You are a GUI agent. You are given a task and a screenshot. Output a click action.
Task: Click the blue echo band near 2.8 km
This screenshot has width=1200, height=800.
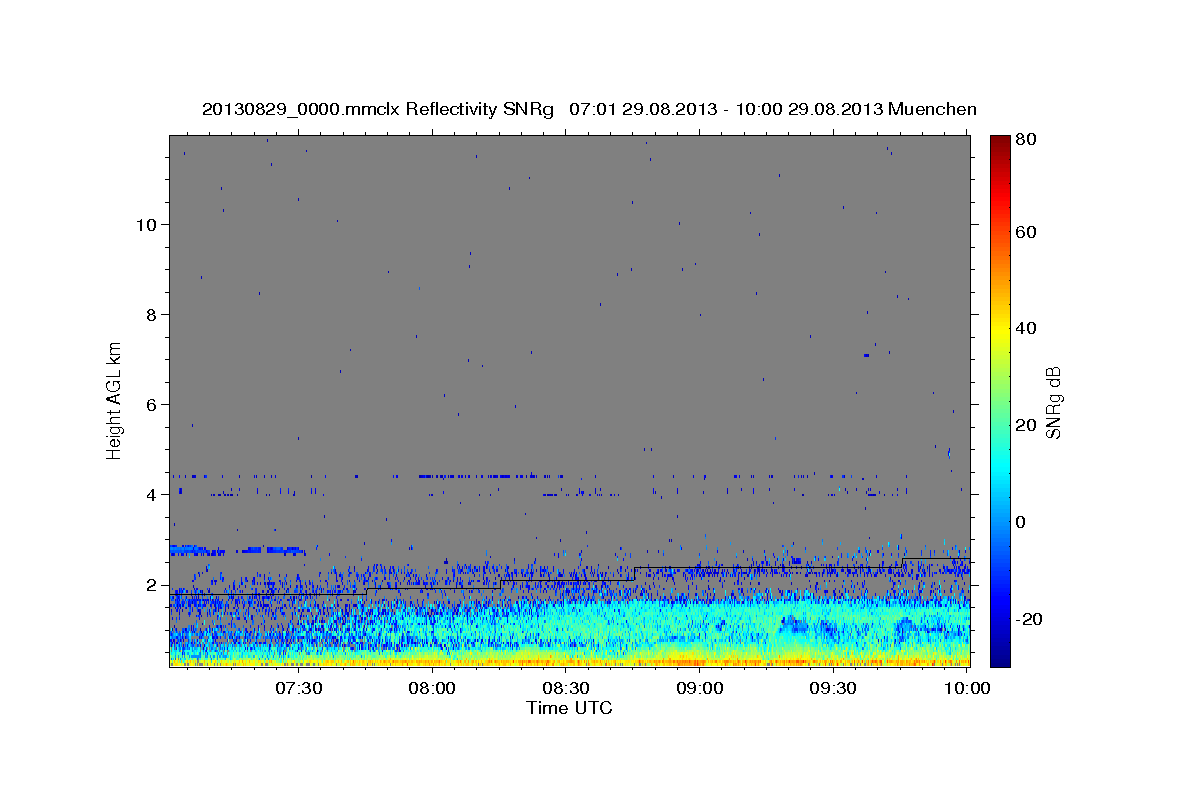coord(238,550)
